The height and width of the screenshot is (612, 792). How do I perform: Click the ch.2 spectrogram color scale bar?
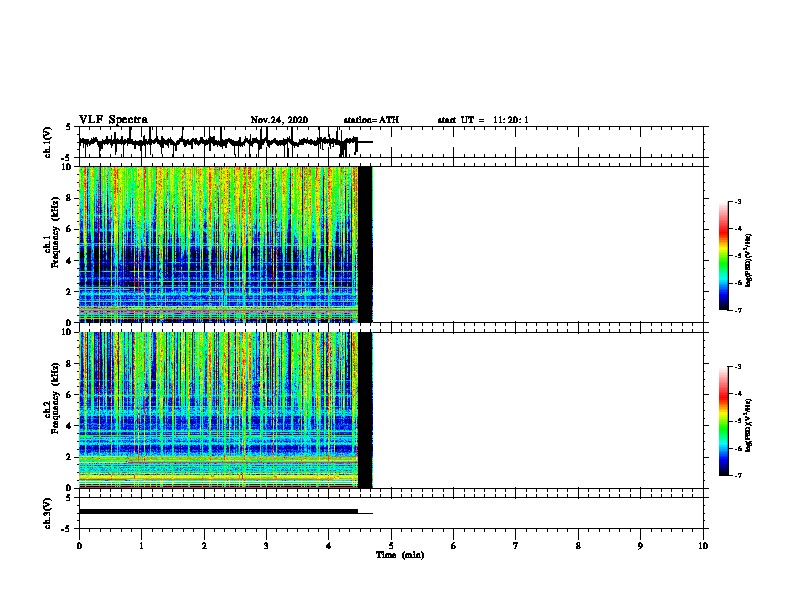724,421
